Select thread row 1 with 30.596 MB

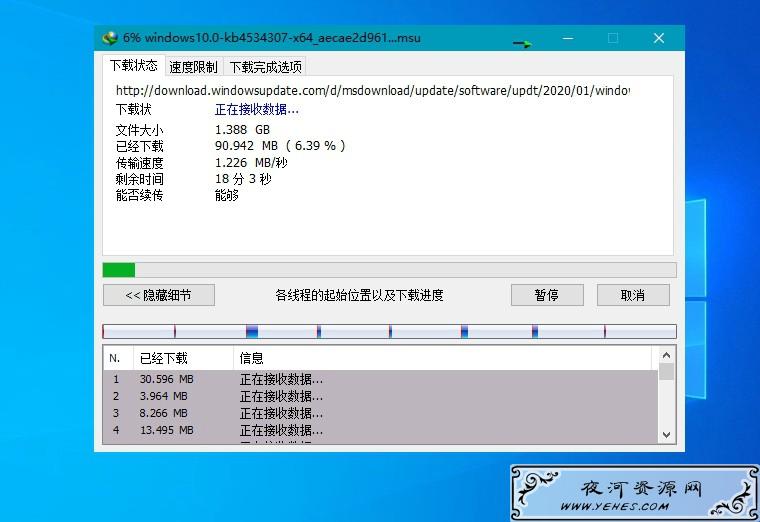380,379
